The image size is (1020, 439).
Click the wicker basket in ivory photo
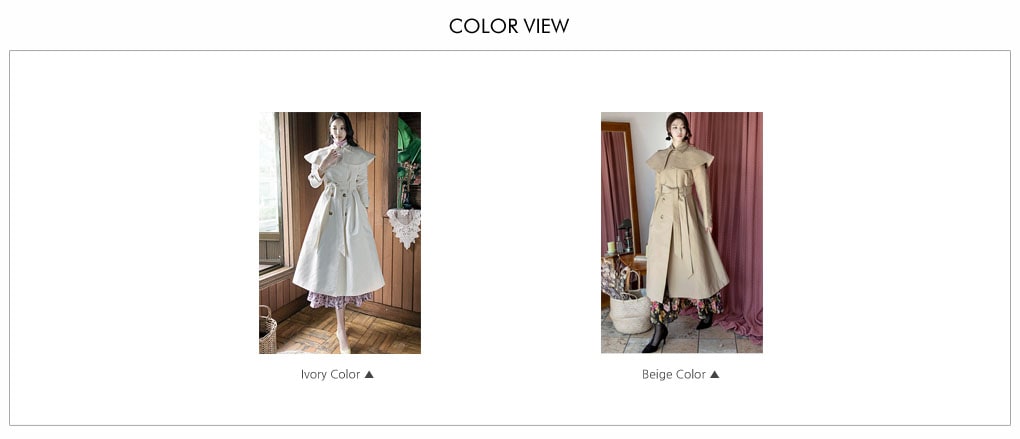(x=267, y=330)
